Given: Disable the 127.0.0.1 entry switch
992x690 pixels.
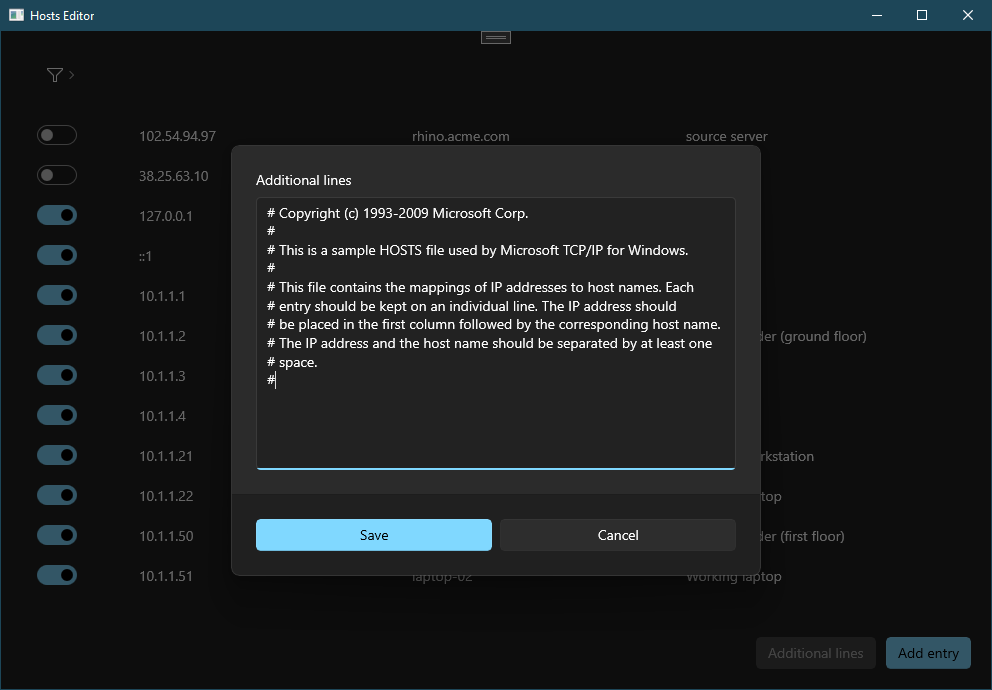Looking at the screenshot, I should pyautogui.click(x=57, y=215).
